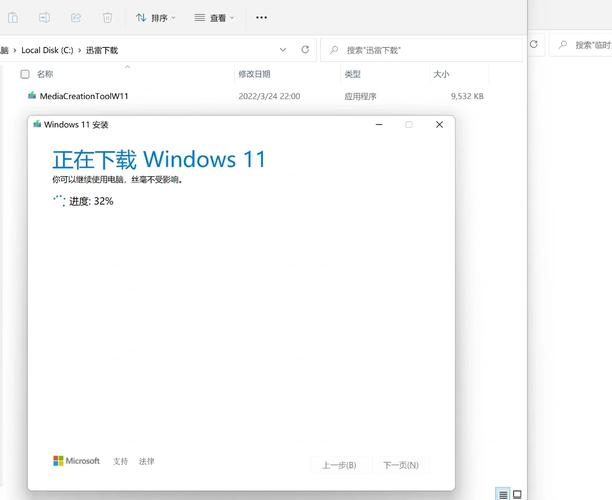Click the breadcrumb chevron before 迅雷下载
Screen dimensions: 612x500
[x=79, y=50]
